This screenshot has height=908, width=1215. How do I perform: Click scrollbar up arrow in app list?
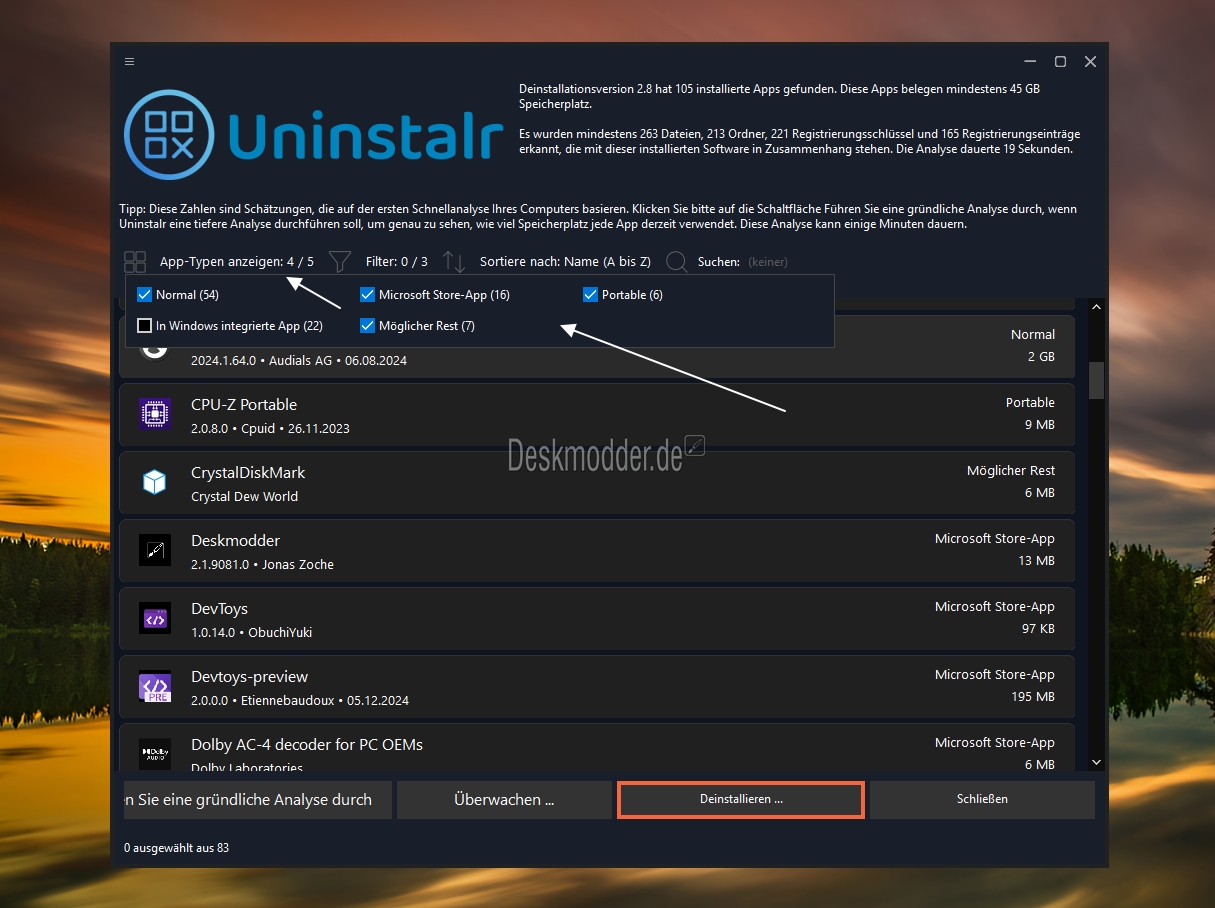[x=1096, y=307]
